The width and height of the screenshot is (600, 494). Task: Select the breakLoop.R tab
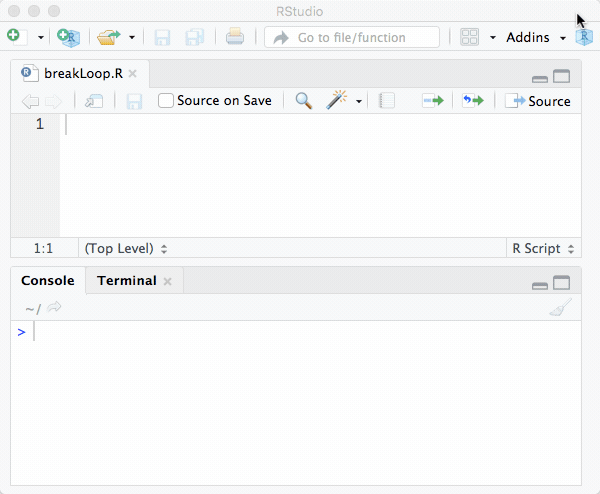[x=79, y=73]
